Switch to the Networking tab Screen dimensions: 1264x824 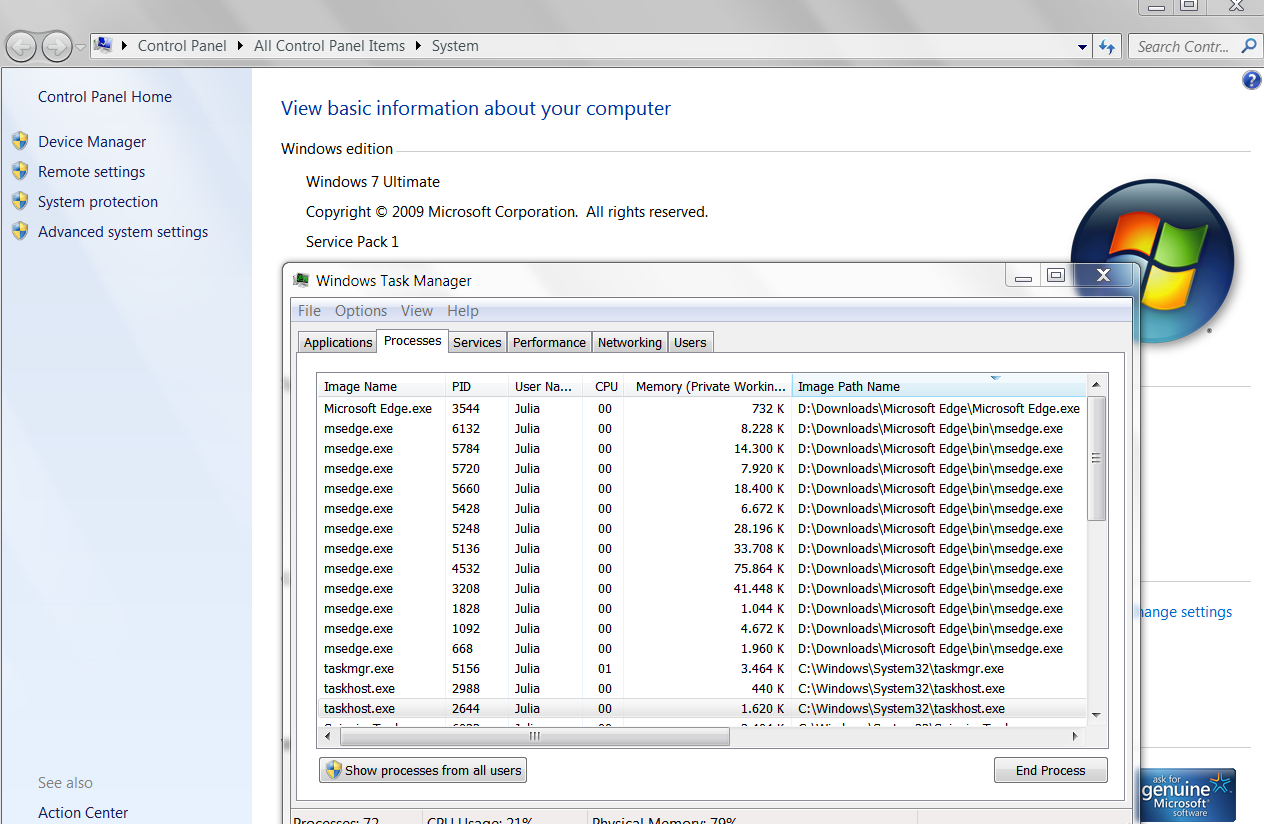(x=630, y=342)
